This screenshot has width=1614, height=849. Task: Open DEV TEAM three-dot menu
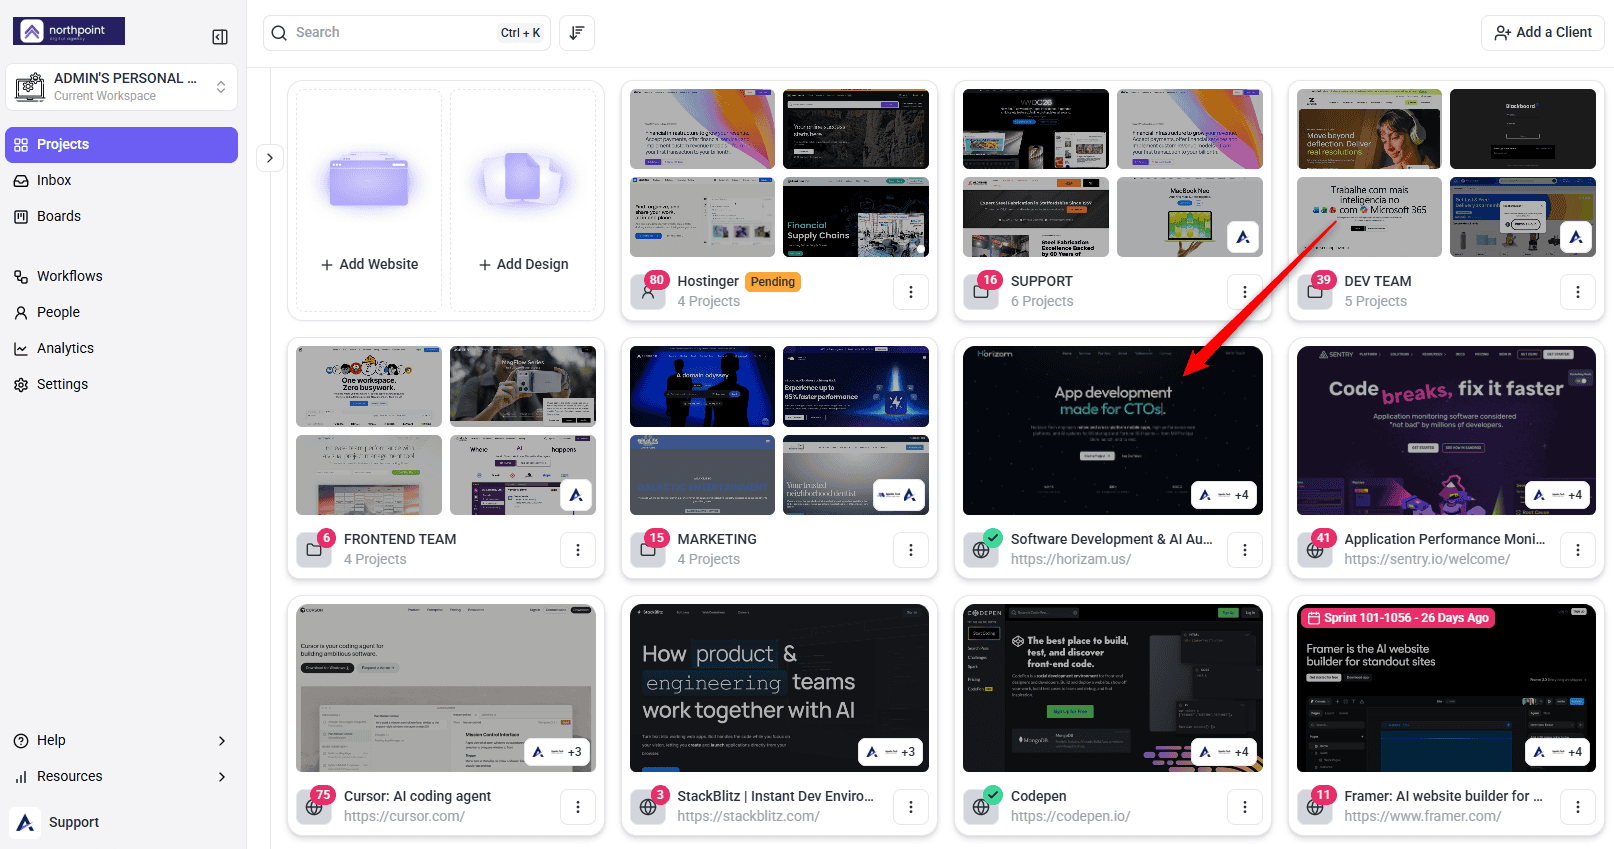pos(1578,292)
